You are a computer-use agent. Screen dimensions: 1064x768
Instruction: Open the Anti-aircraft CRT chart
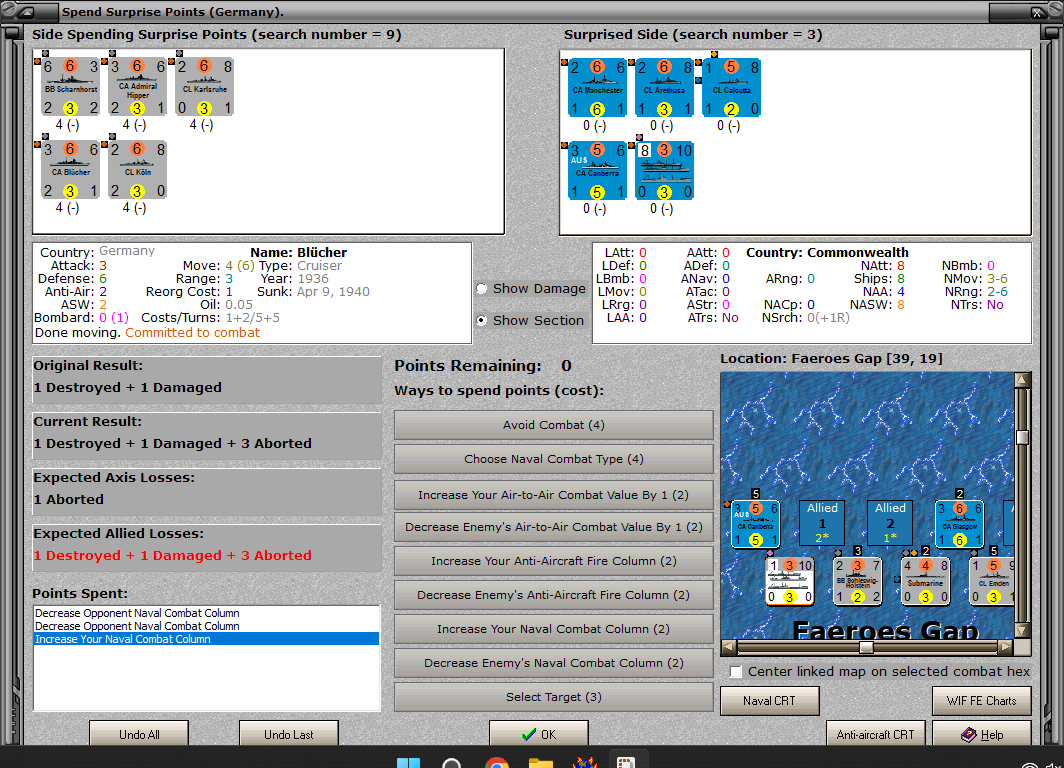point(875,734)
